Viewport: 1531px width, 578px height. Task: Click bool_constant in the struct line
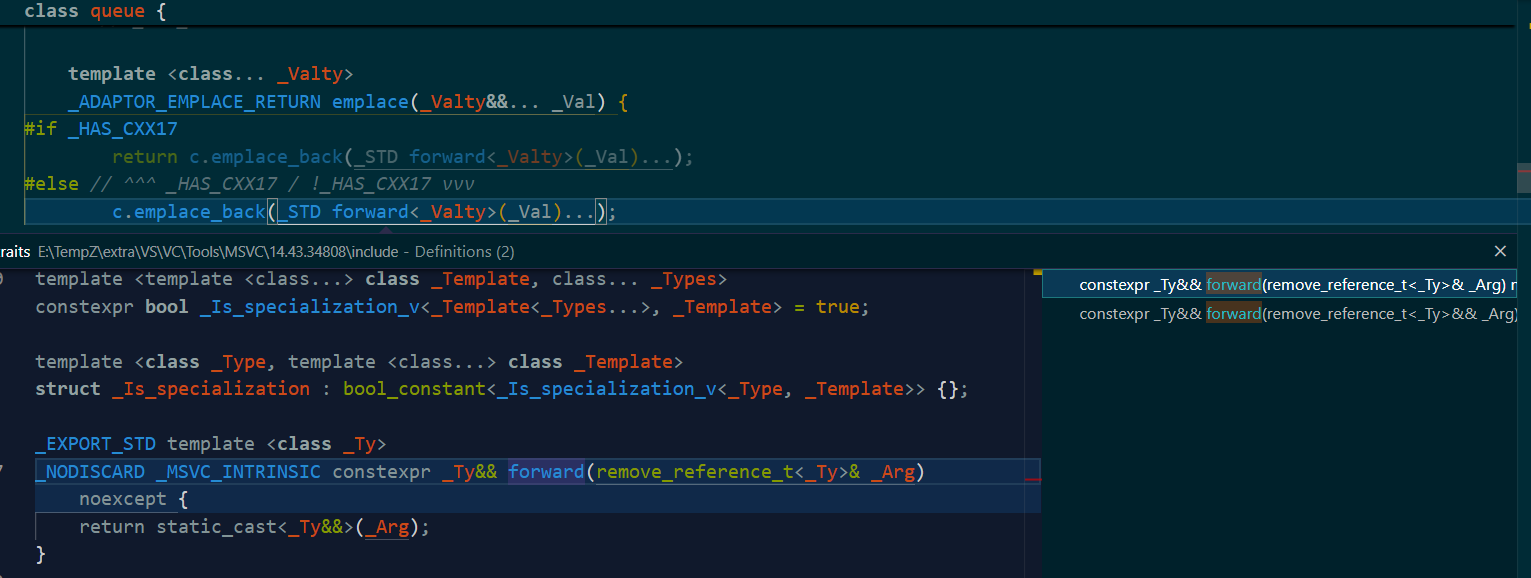point(415,389)
